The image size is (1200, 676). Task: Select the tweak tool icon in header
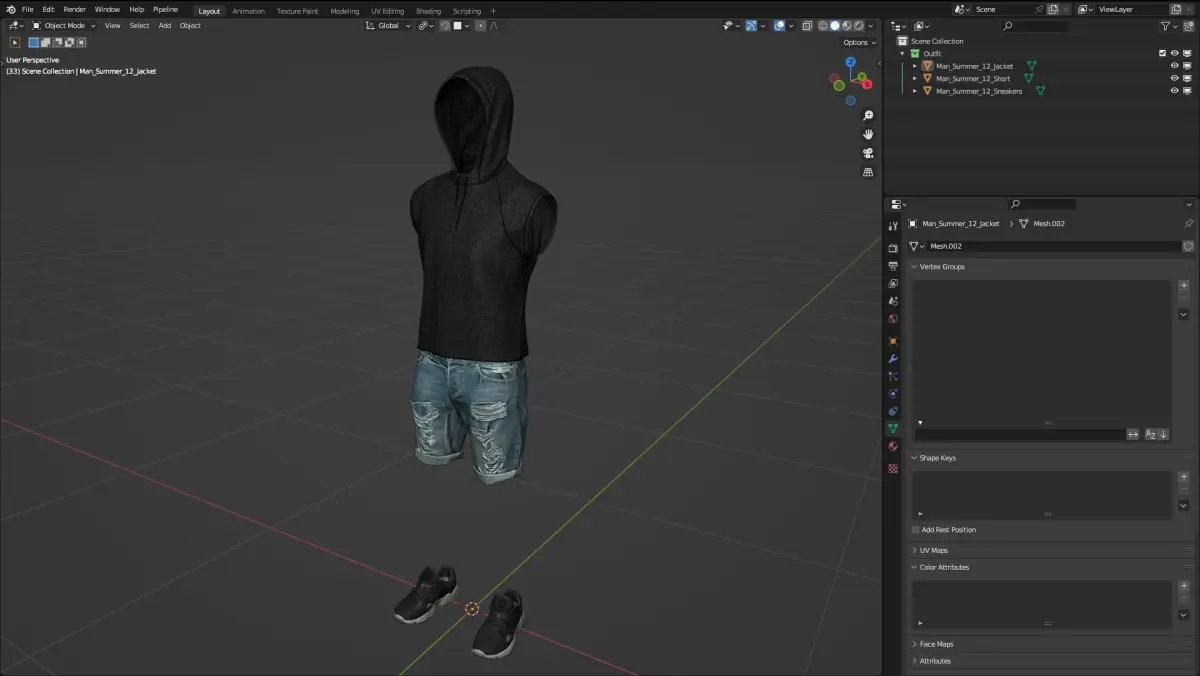(x=14, y=42)
